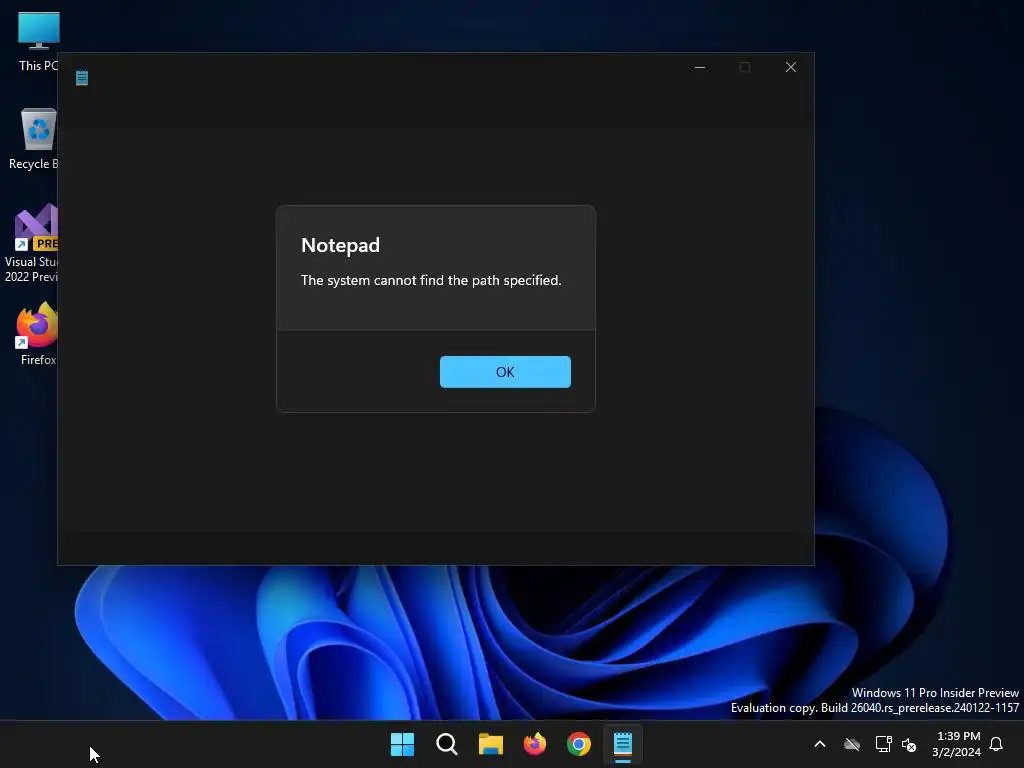Close the Notepad window
Viewport: 1024px width, 768px height.
click(790, 67)
